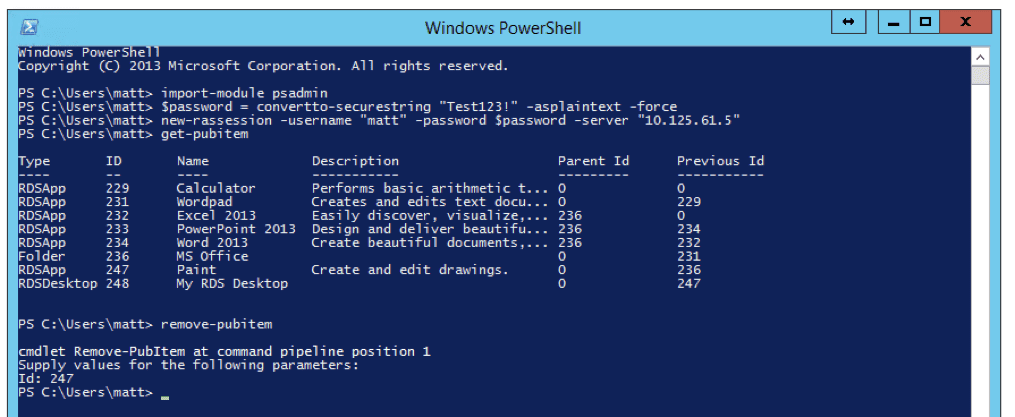Click the blinking cursor at the last prompt
The width and height of the screenshot is (1015, 417).
165,397
